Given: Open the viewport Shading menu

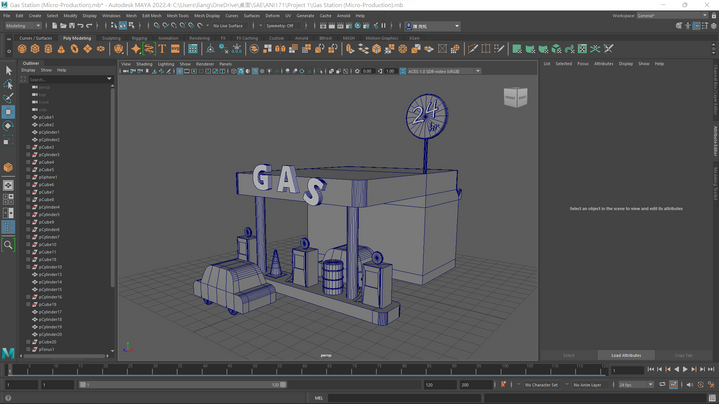Looking at the screenshot, I should (144, 64).
